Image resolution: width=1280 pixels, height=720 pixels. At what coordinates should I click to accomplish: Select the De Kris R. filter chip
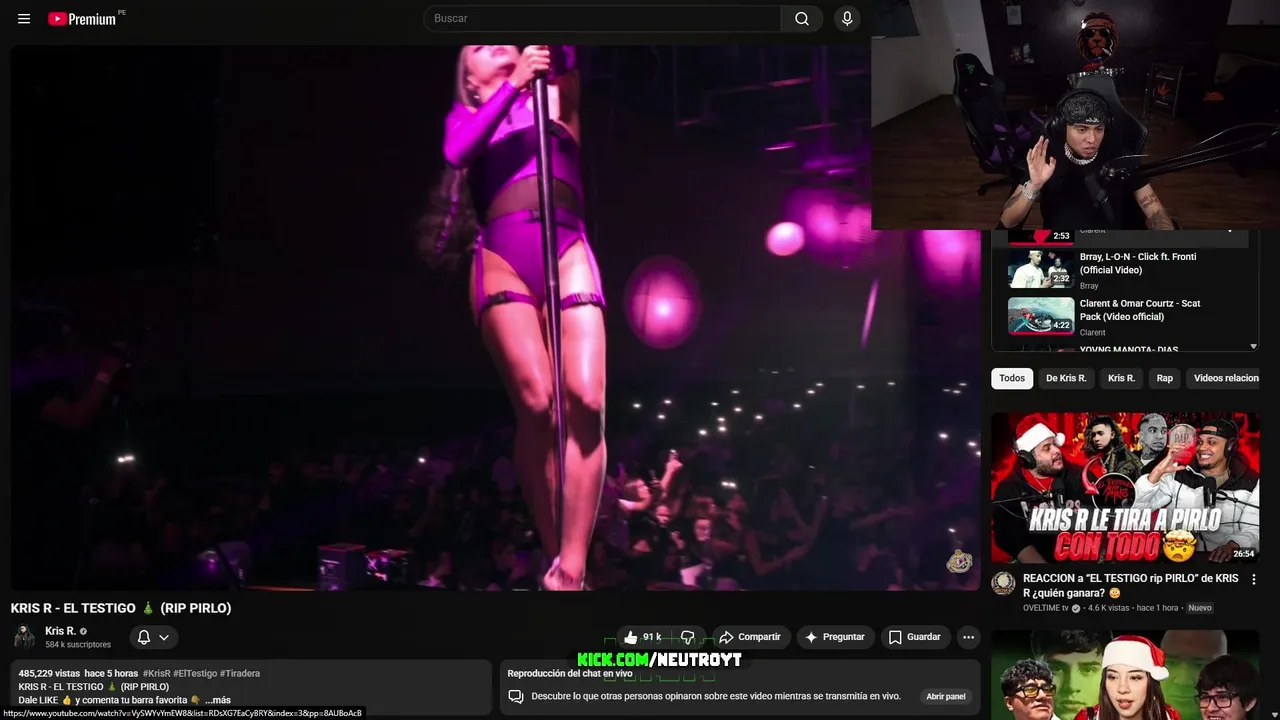(1066, 378)
